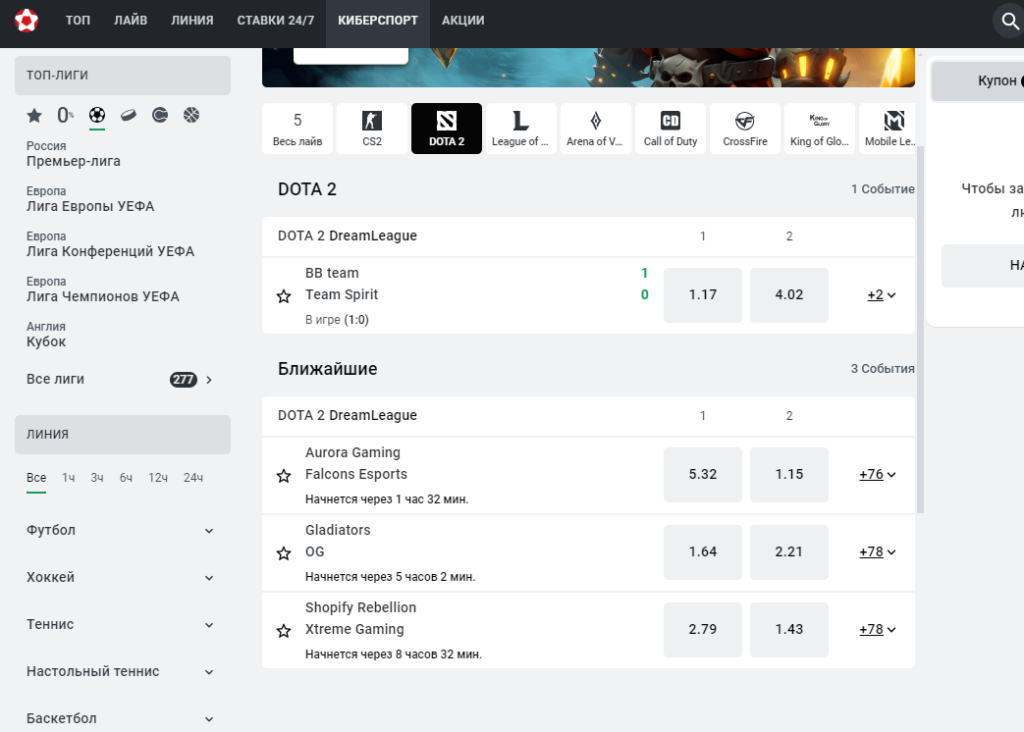
Task: Bet on Falcons Esports at odds 1.15
Action: pos(789,475)
